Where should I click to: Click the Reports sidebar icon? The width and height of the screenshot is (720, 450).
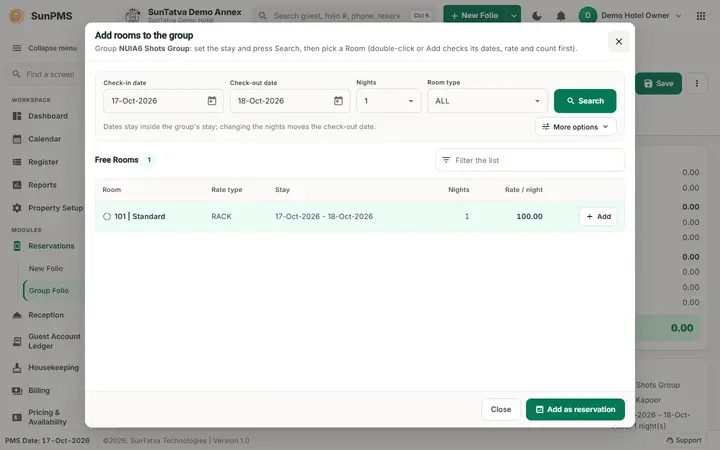pos(17,185)
